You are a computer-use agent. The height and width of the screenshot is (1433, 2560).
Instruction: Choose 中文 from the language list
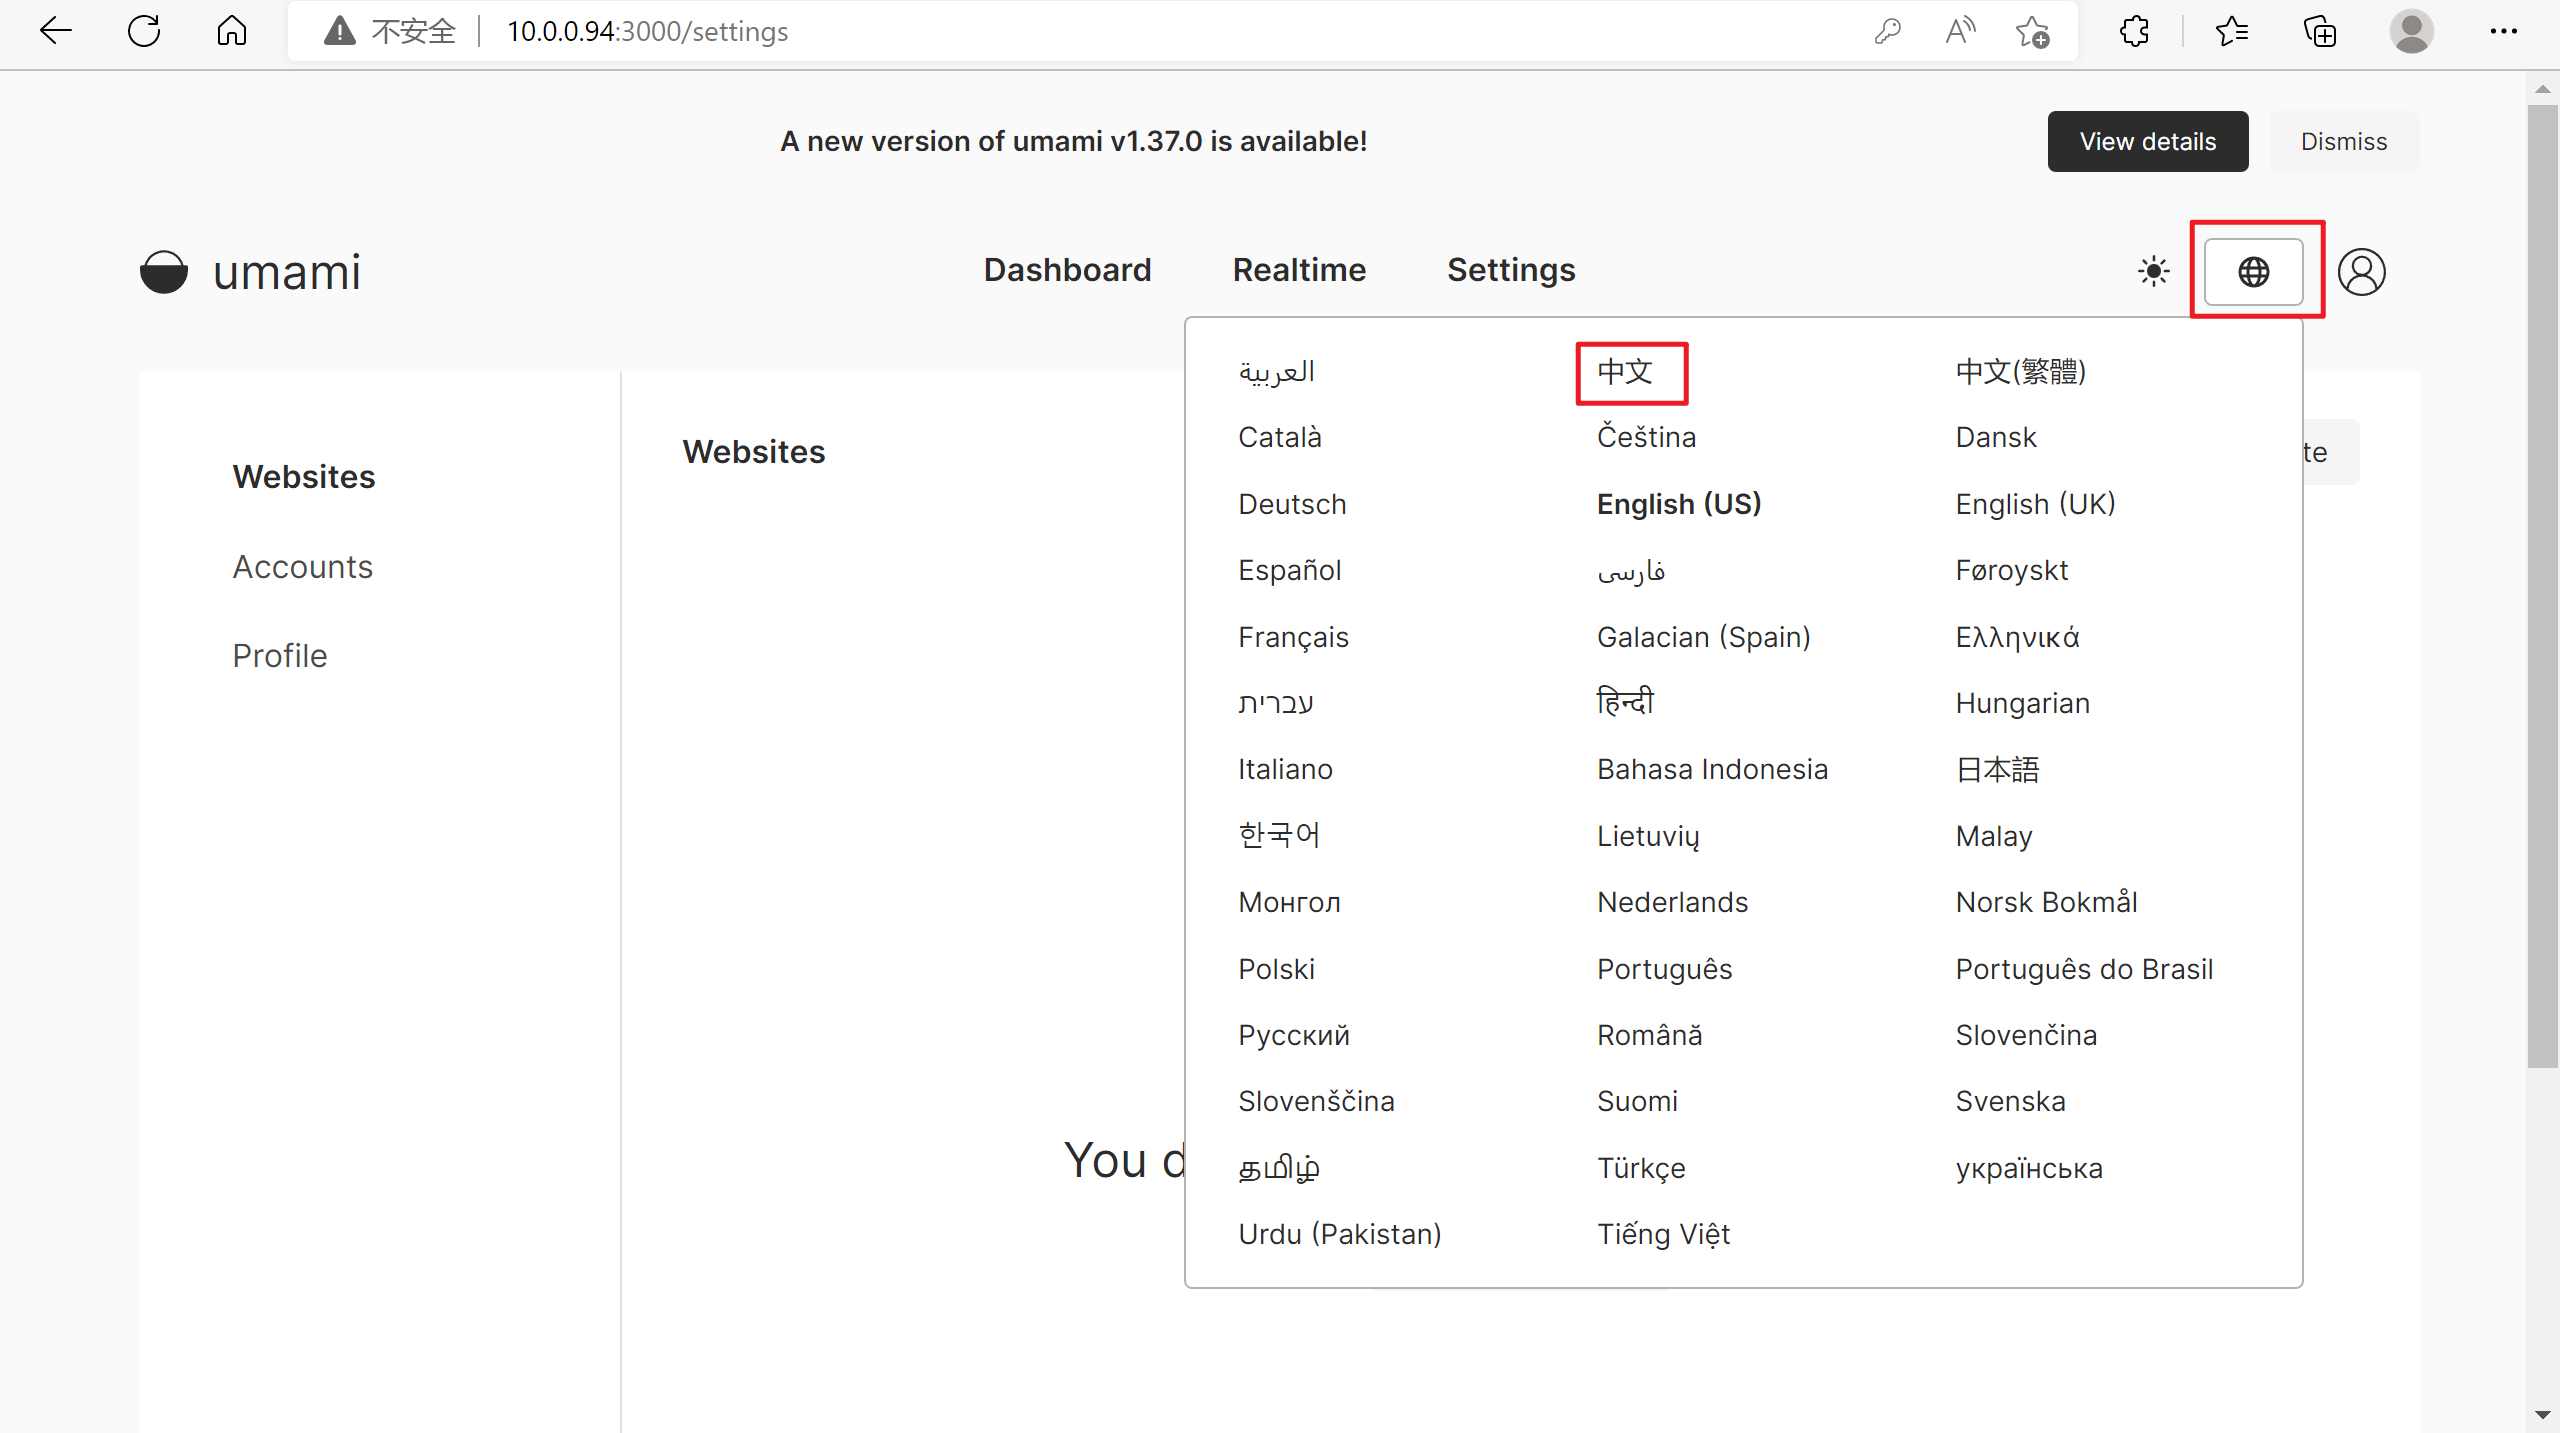[1625, 371]
